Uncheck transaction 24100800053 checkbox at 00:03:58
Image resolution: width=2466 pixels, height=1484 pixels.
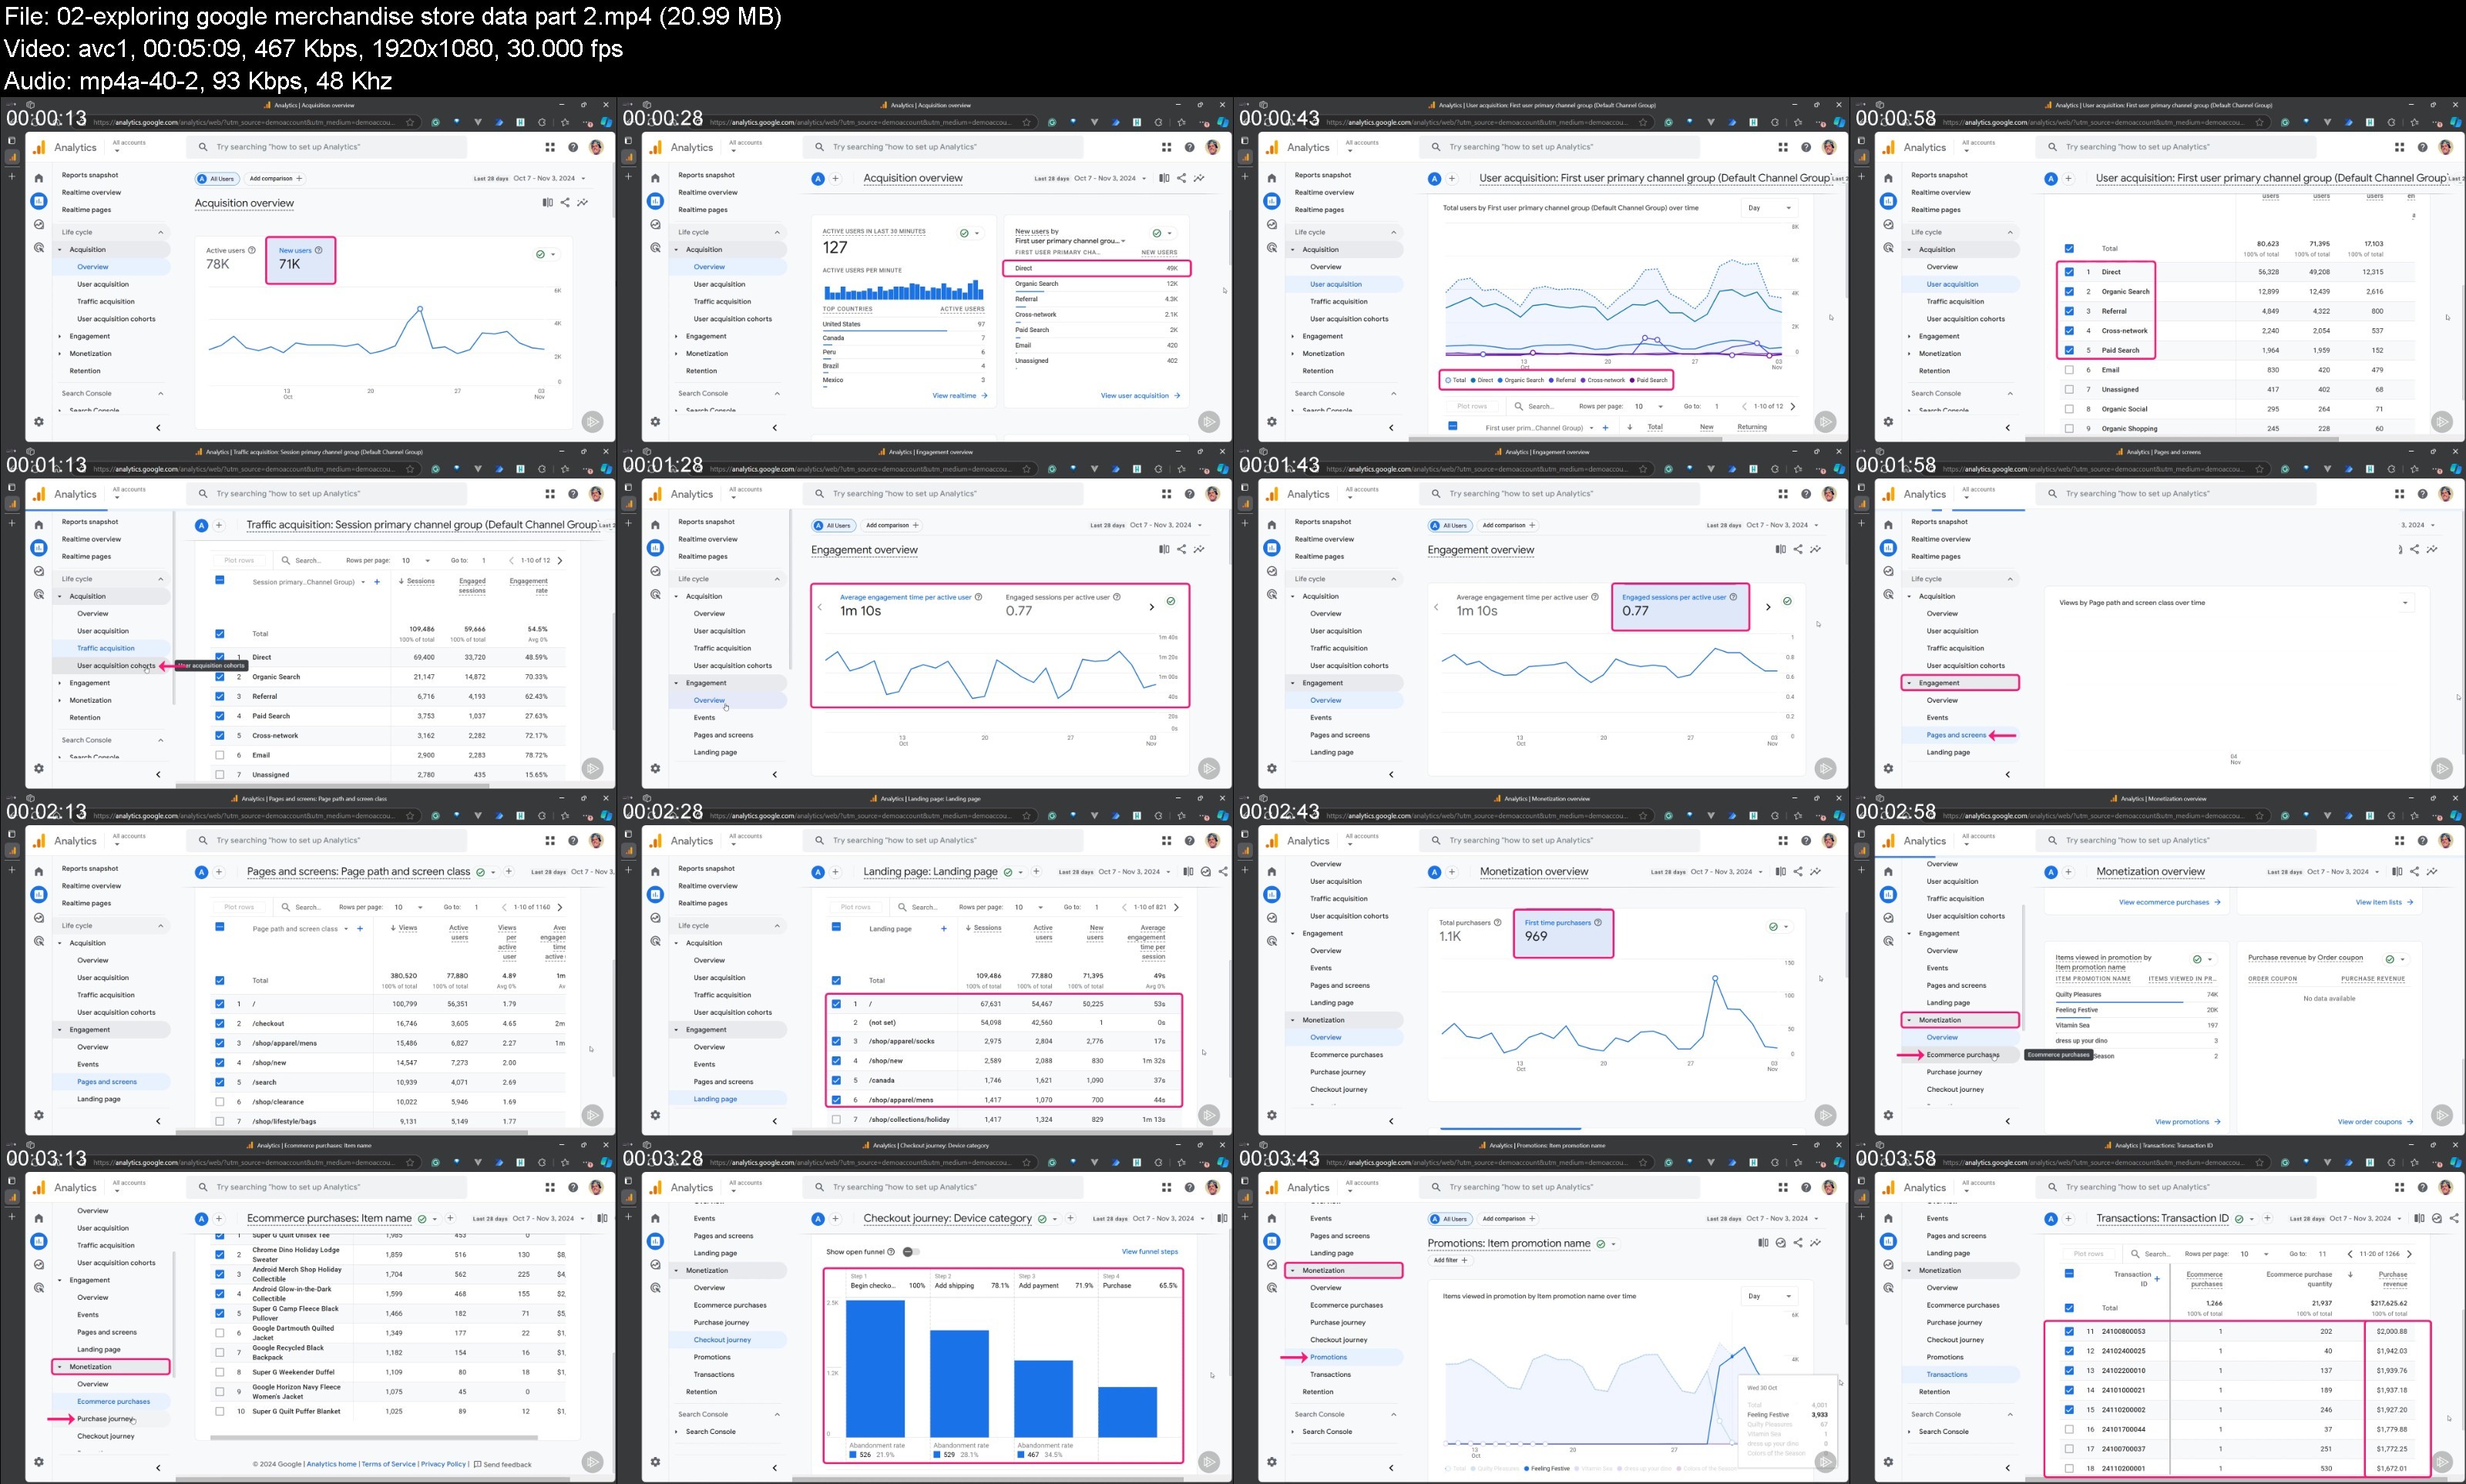pos(2069,1331)
